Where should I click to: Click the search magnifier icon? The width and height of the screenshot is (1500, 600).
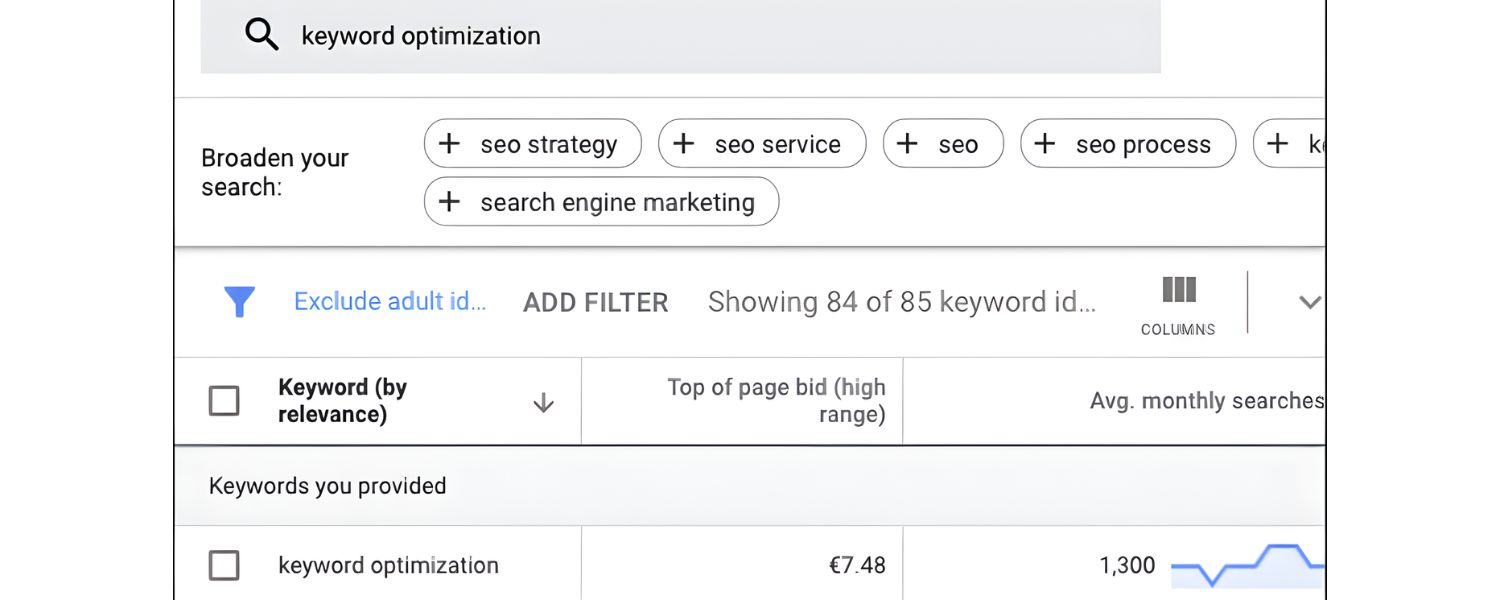(262, 34)
